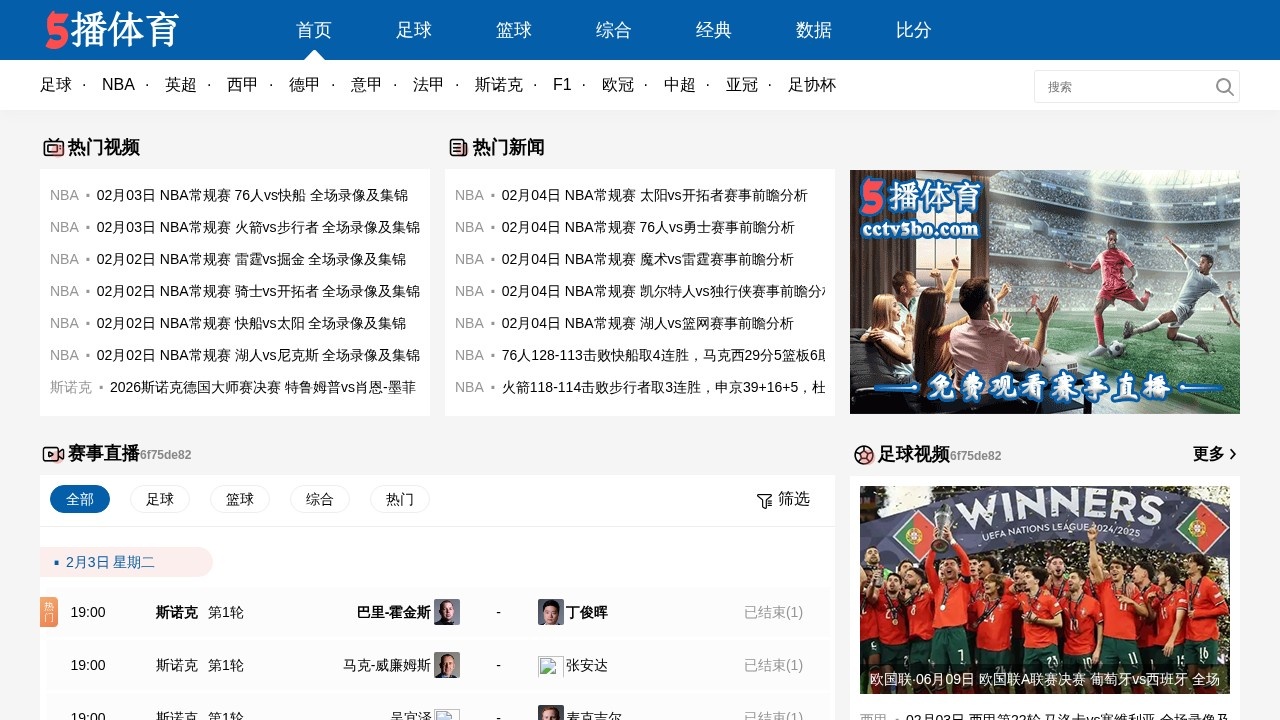Open the 筛选 filter options
1280x720 pixels.
click(x=793, y=499)
